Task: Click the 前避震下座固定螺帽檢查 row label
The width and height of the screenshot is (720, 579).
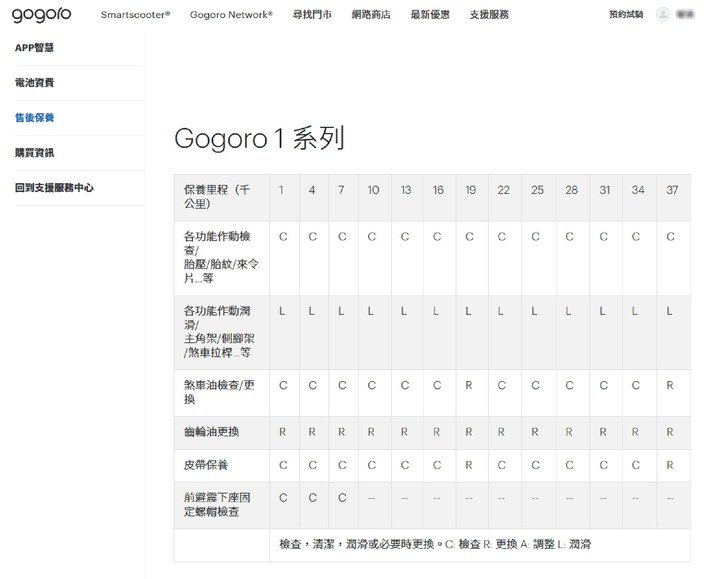Action: (218, 505)
